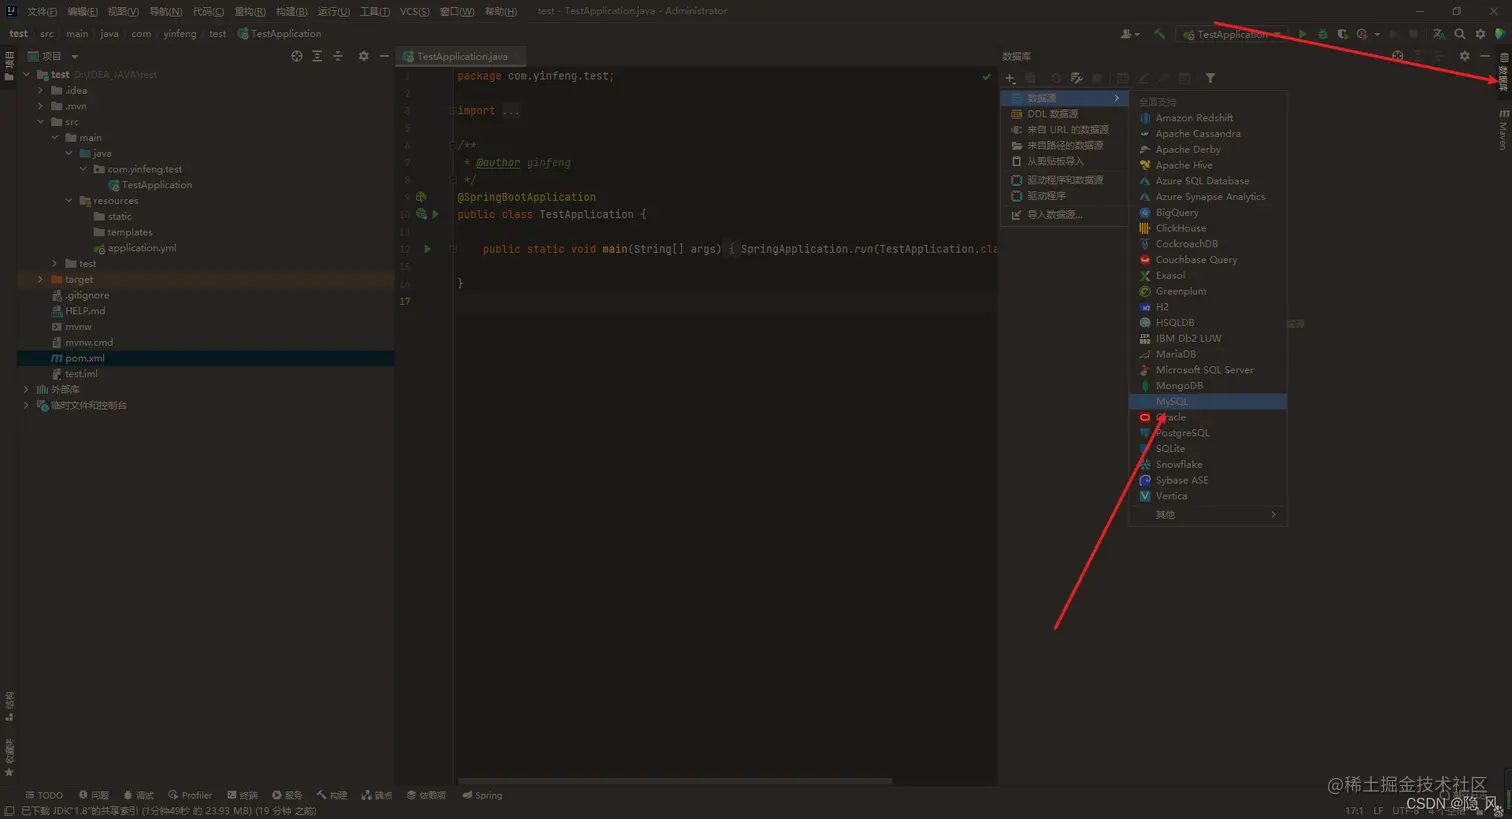
Task: Select MongoDB in the data source list
Action: [x=1208, y=386]
